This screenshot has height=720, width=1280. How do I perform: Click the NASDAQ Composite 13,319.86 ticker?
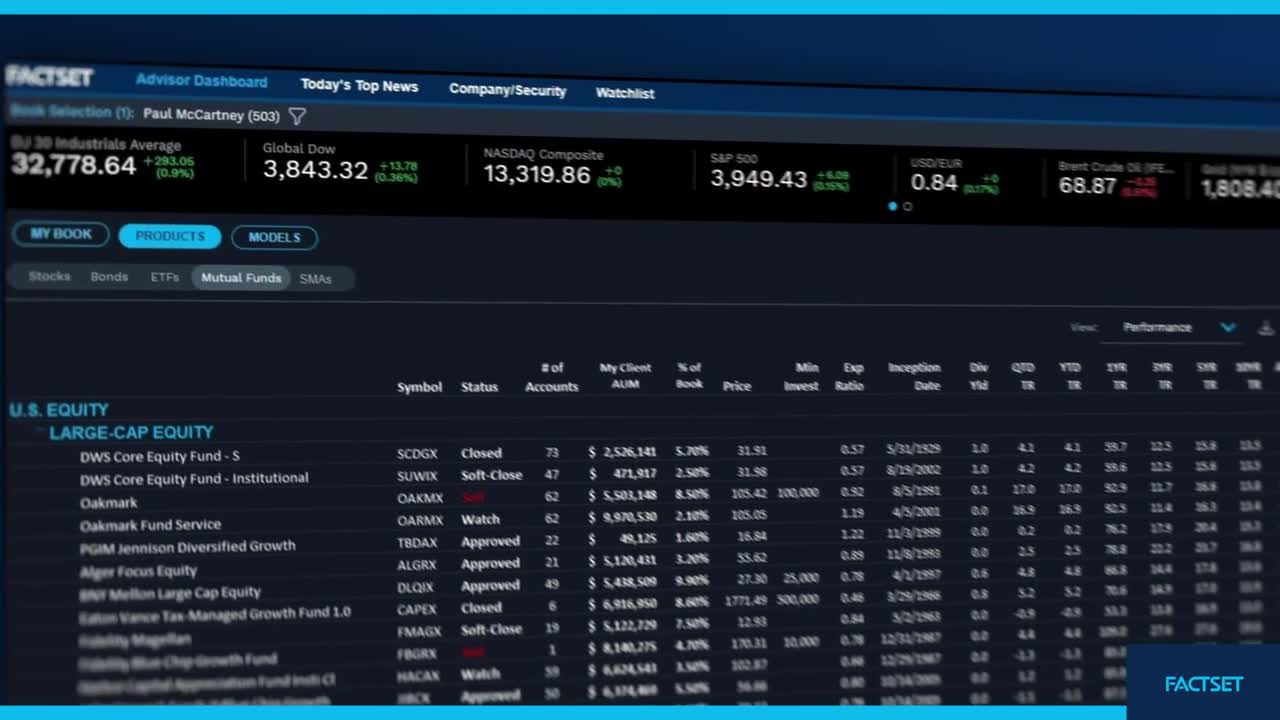tap(553, 168)
